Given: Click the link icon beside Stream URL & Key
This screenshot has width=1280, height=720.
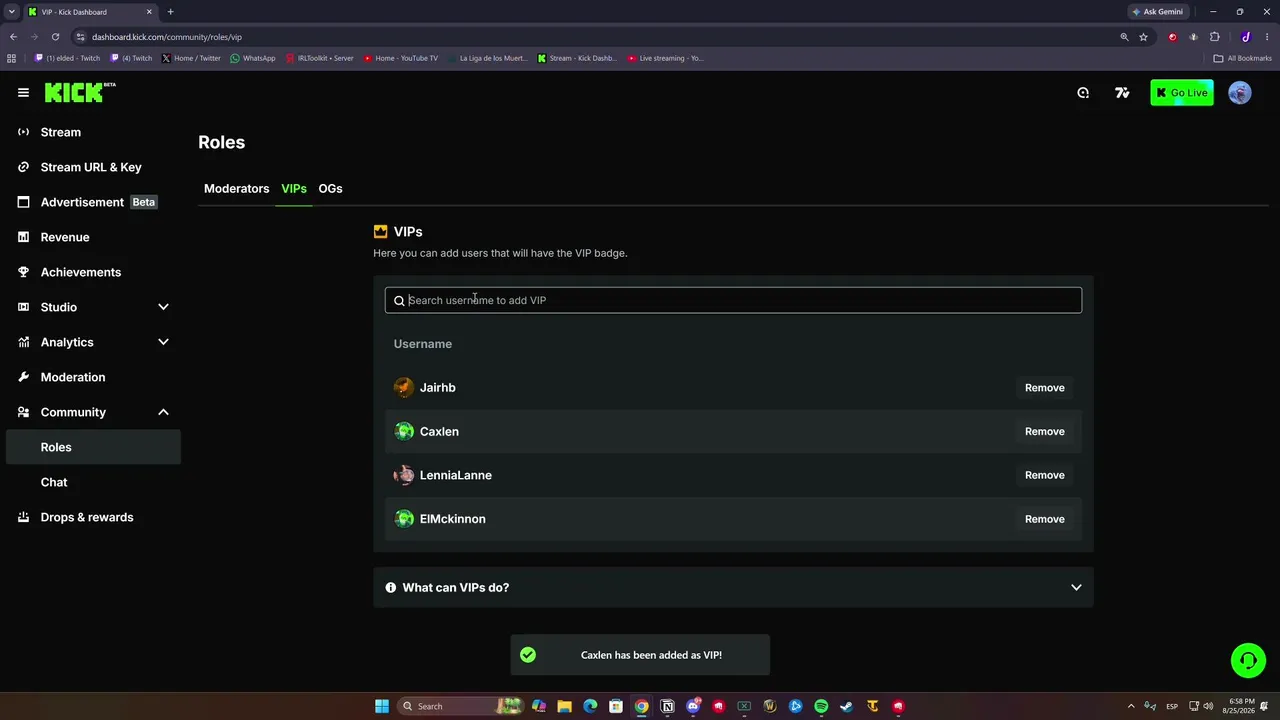Looking at the screenshot, I should point(24,167).
